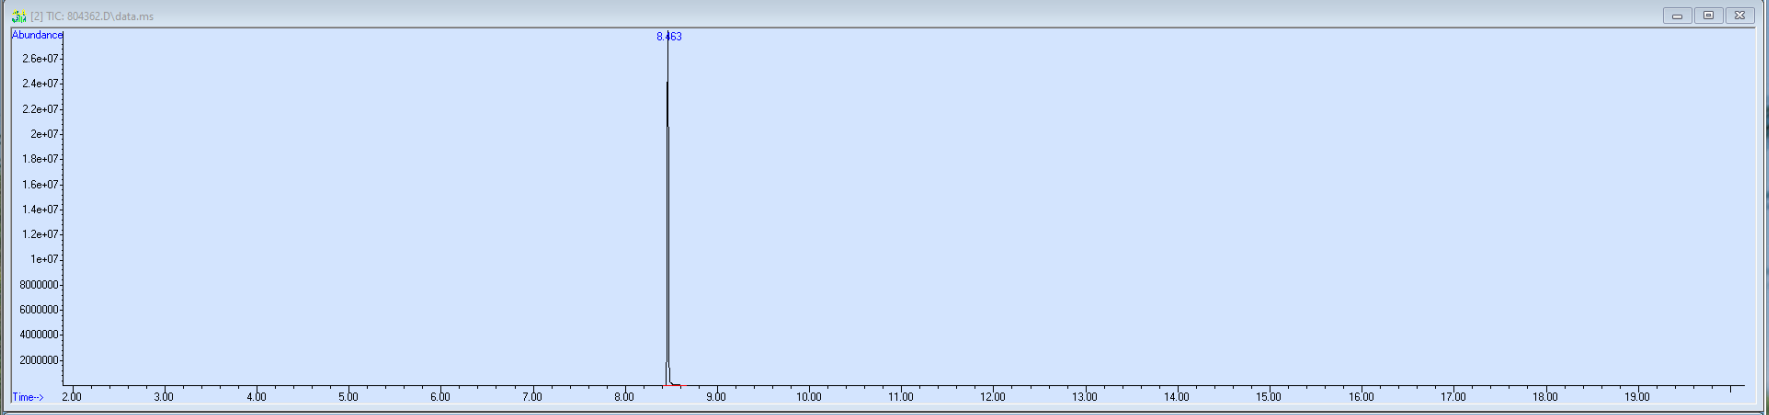Click the 2000000 abundance tick label
The height and width of the screenshot is (415, 1769).
point(39,360)
